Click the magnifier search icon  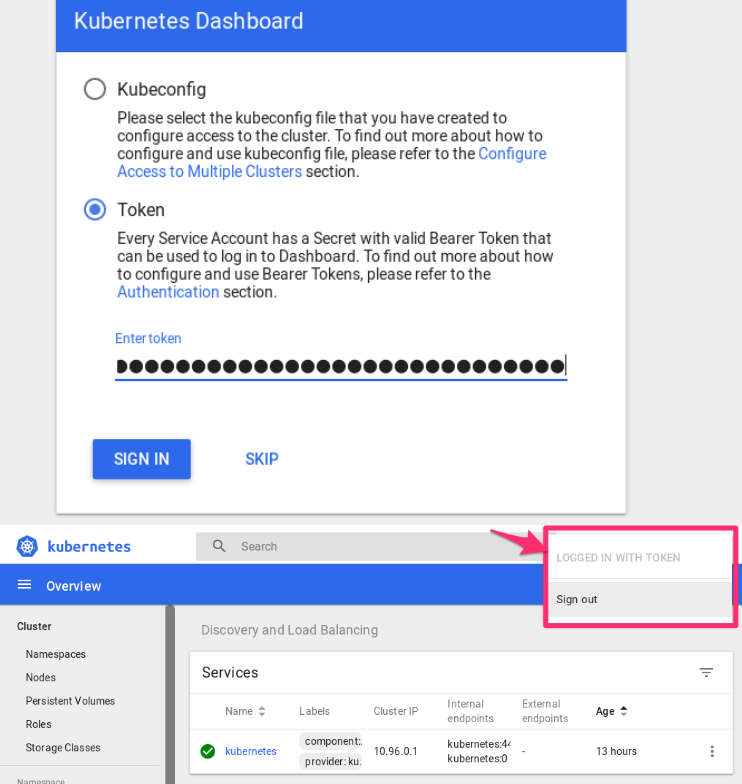pos(219,546)
